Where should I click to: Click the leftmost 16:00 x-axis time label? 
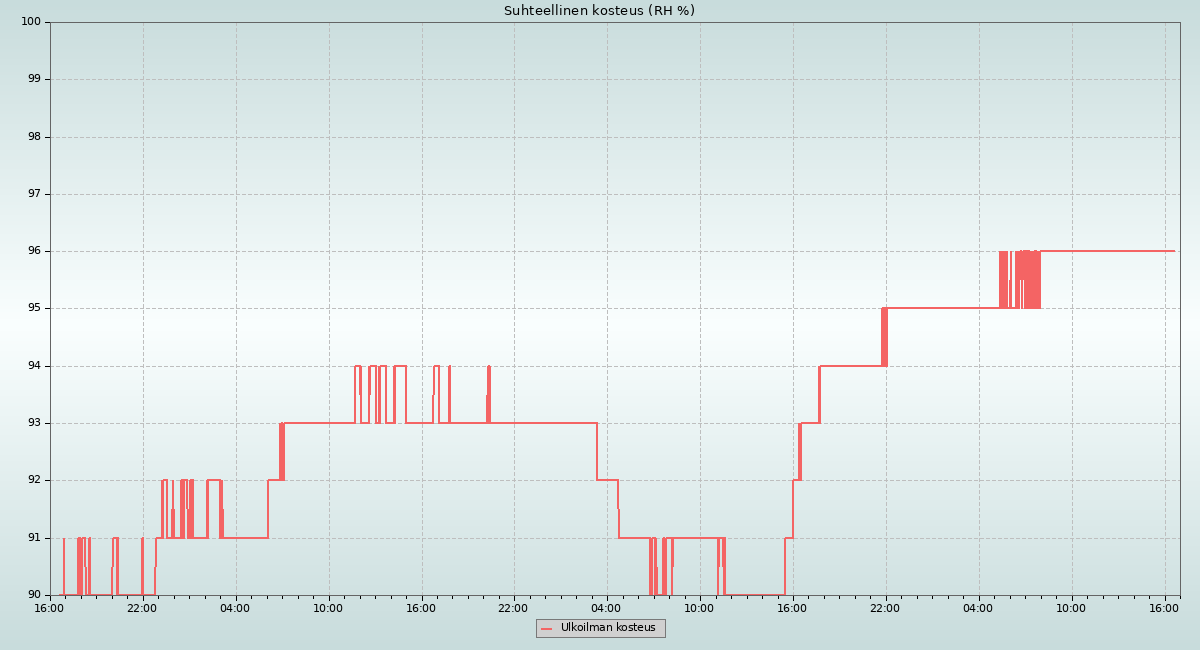click(49, 608)
